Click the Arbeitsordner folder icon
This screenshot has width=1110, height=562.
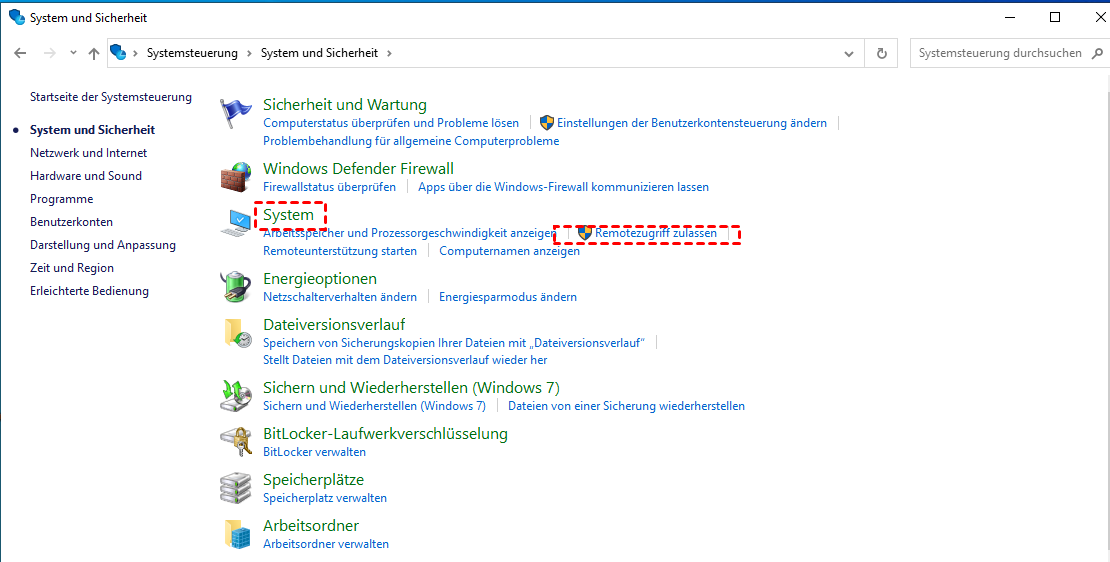(236, 534)
